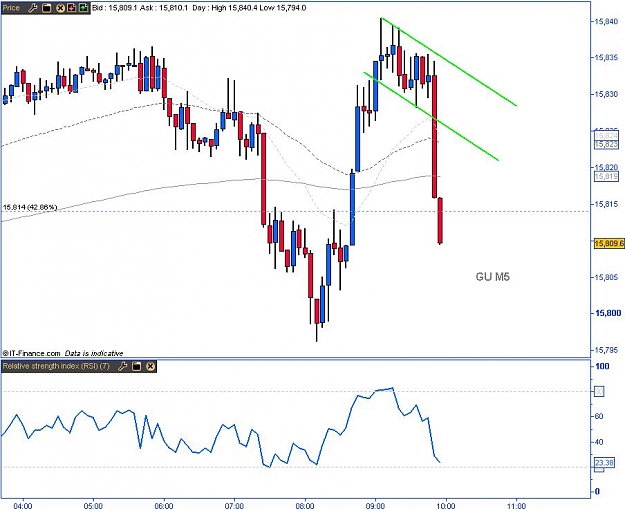The height and width of the screenshot is (511, 625).
Task: Open RSI indicator wrench settings
Action: (x=122, y=366)
